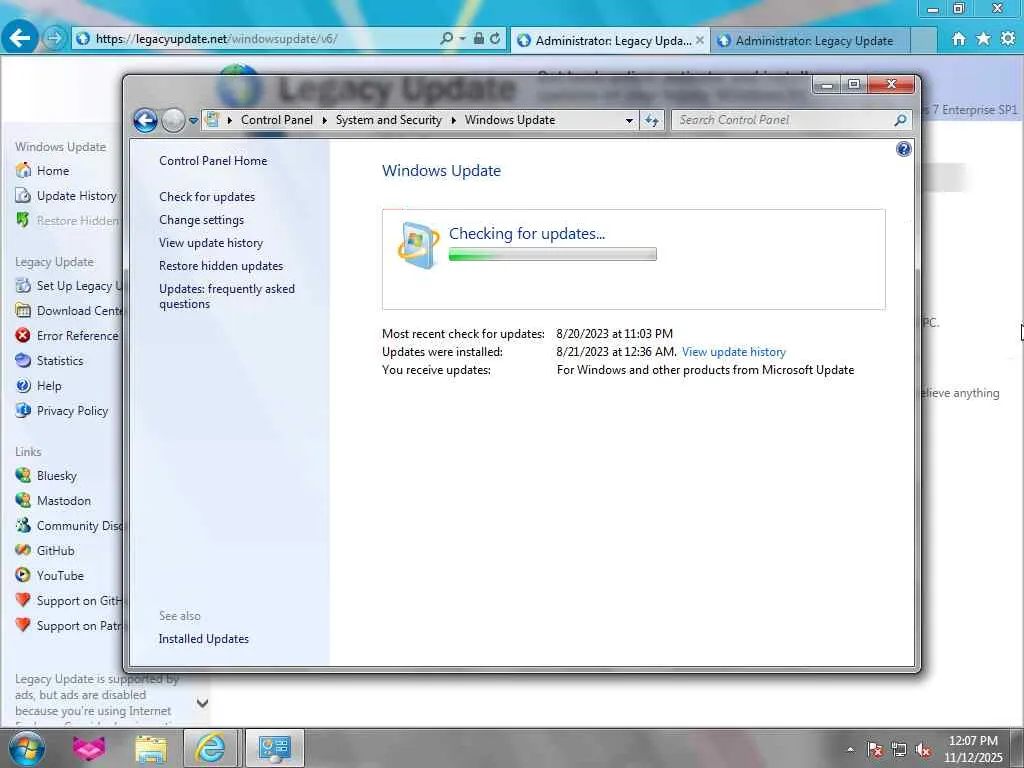Screen dimensions: 1024x768
Task: Open GitHub link in sidebar
Action: point(55,551)
